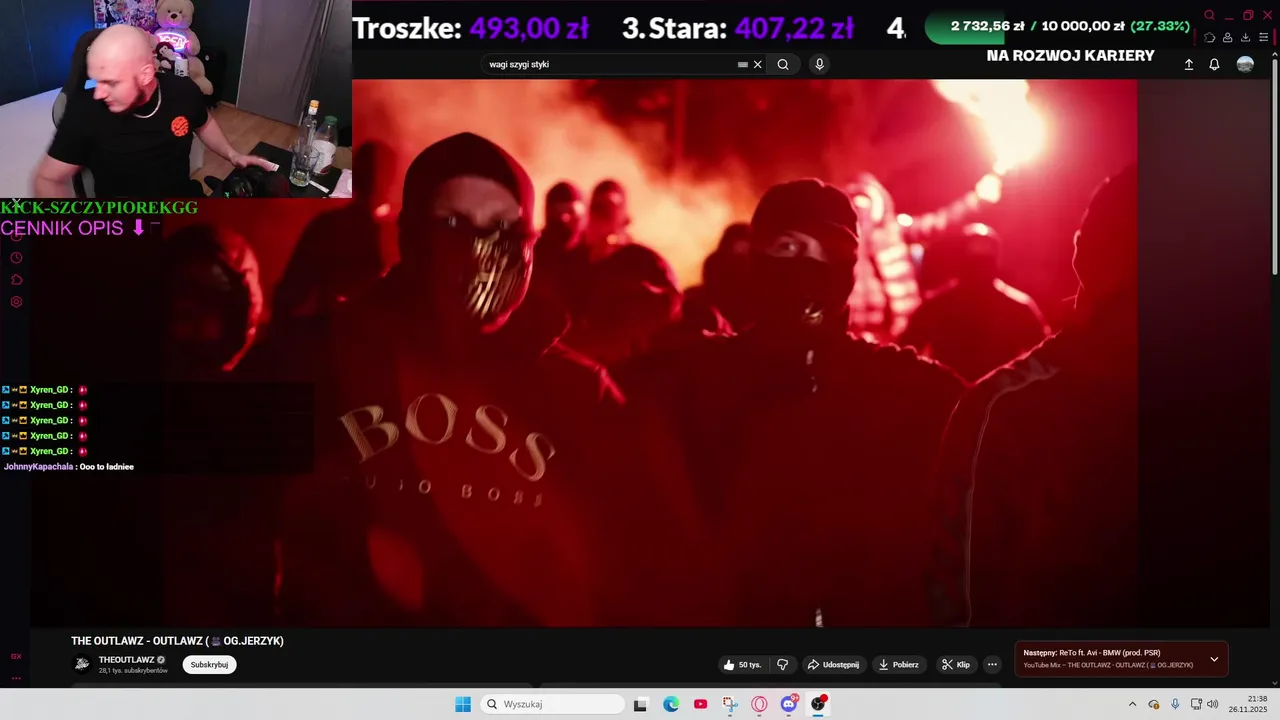Screen dimensions: 1280x720
Task: Open Discord from the taskbar
Action: 789,704
